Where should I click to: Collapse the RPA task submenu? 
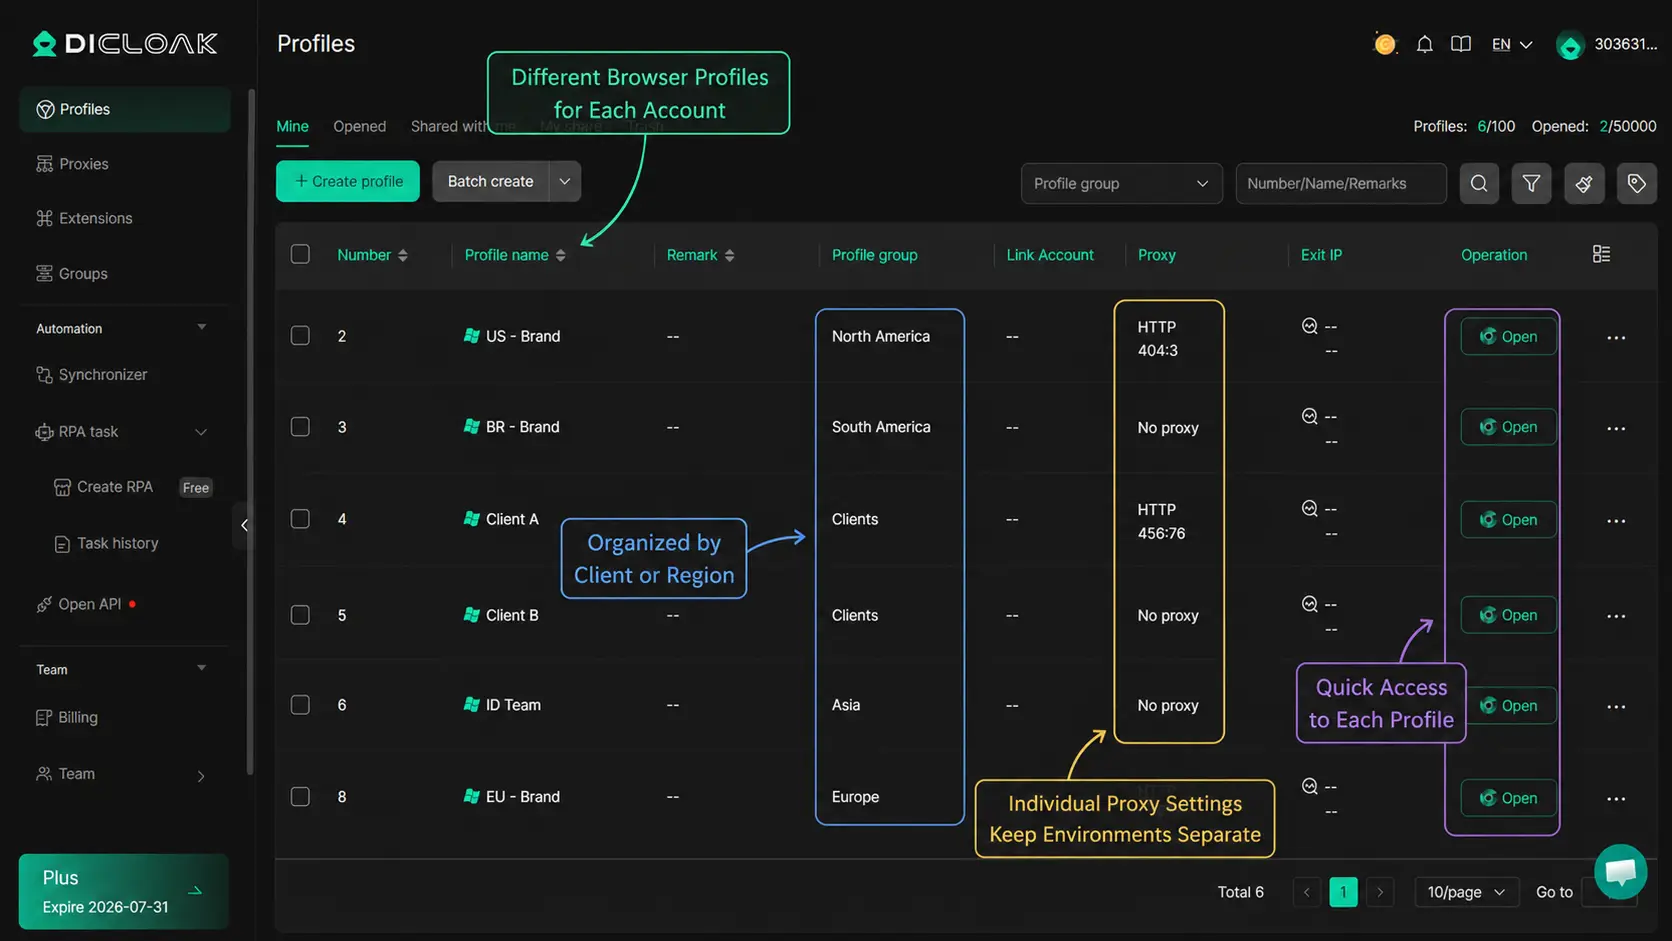point(201,432)
